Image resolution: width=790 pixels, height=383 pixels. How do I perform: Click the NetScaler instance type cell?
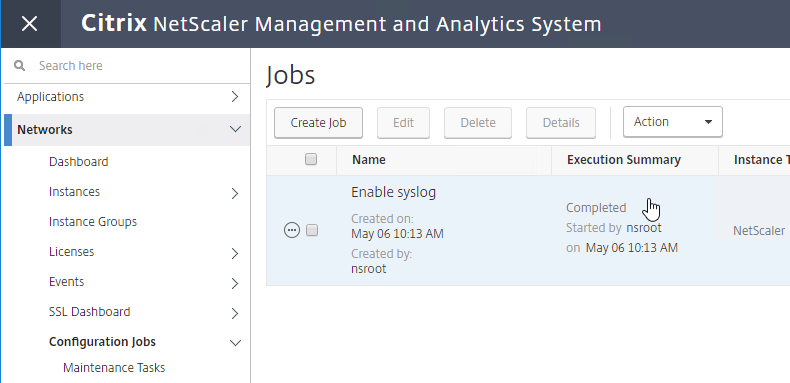point(759,231)
